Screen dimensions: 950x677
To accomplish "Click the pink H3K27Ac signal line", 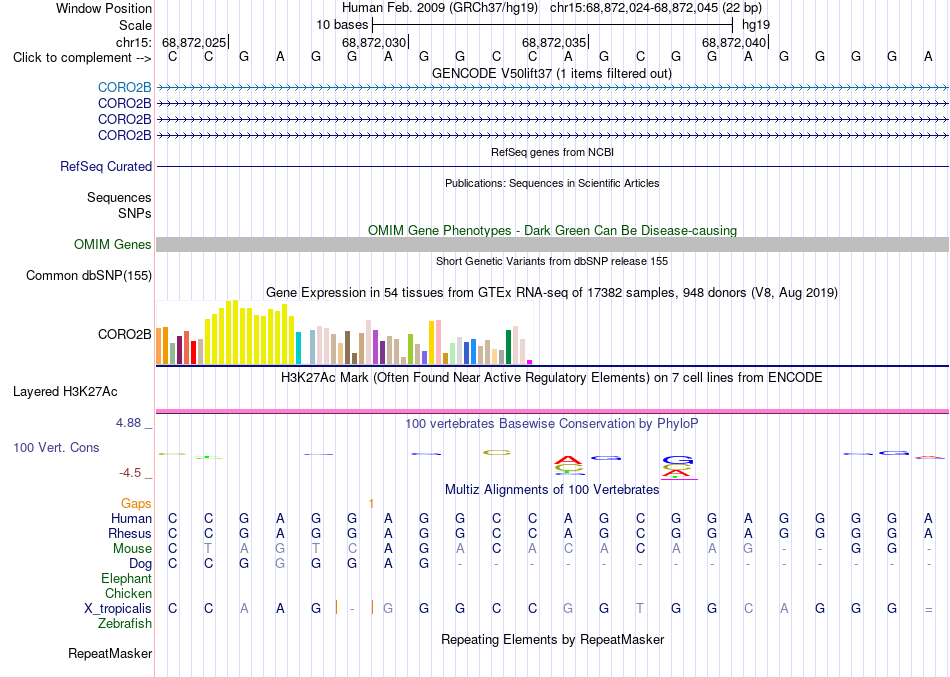I will [552, 412].
